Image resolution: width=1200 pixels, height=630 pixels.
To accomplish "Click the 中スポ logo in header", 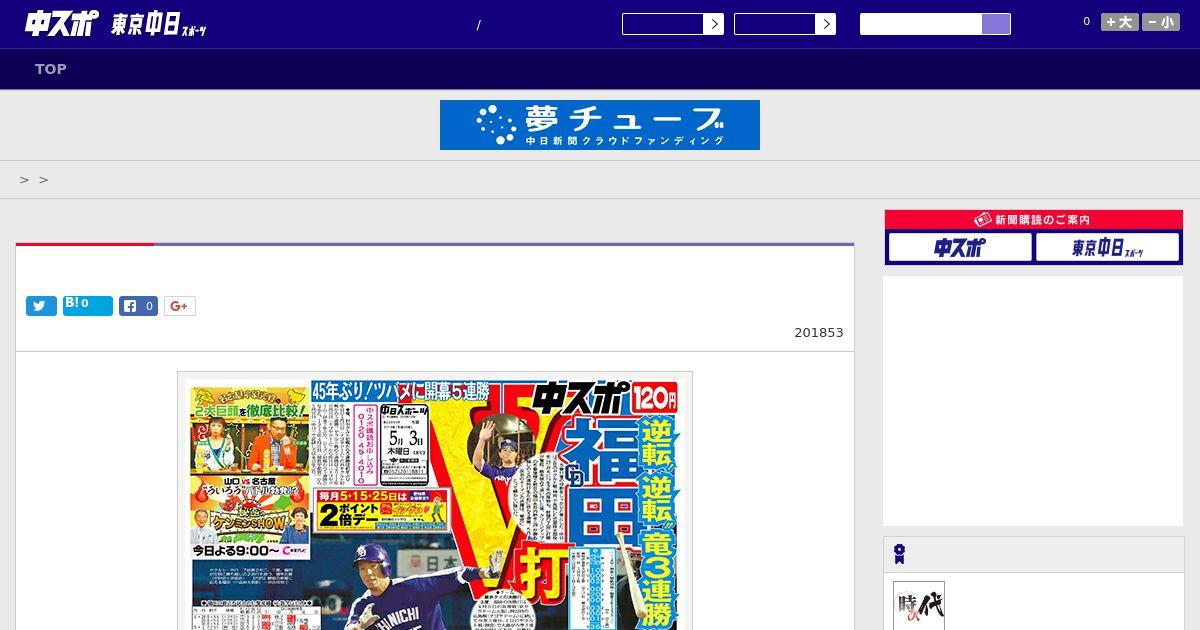I will click(x=62, y=24).
